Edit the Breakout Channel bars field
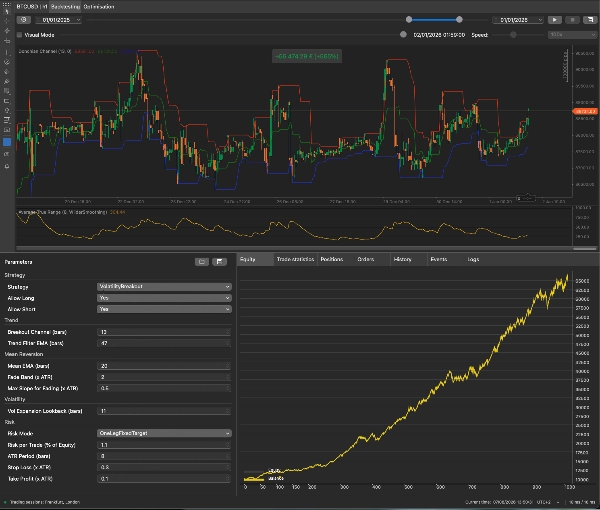 click(164, 332)
